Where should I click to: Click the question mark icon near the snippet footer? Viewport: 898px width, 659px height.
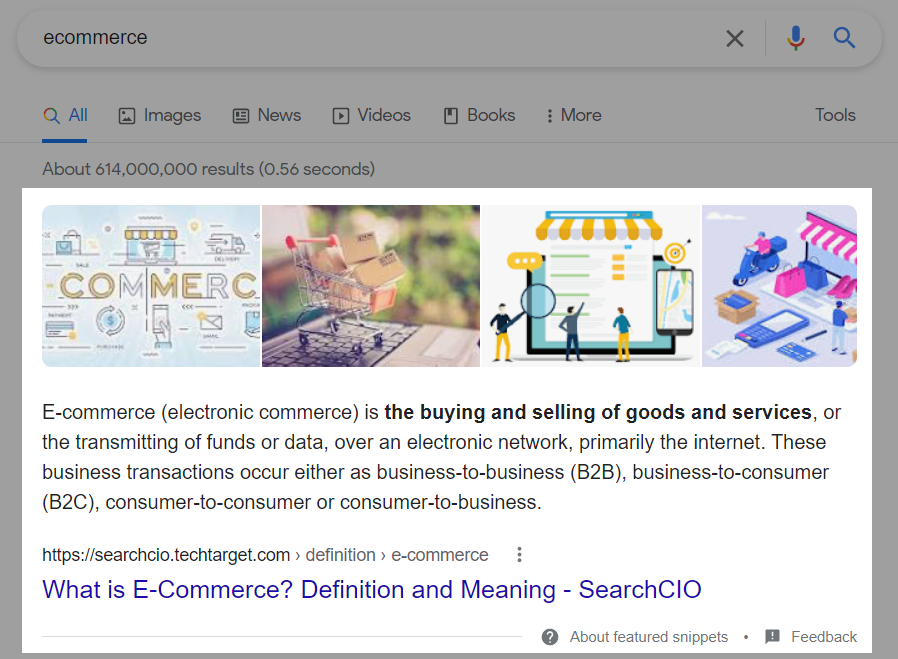(550, 637)
